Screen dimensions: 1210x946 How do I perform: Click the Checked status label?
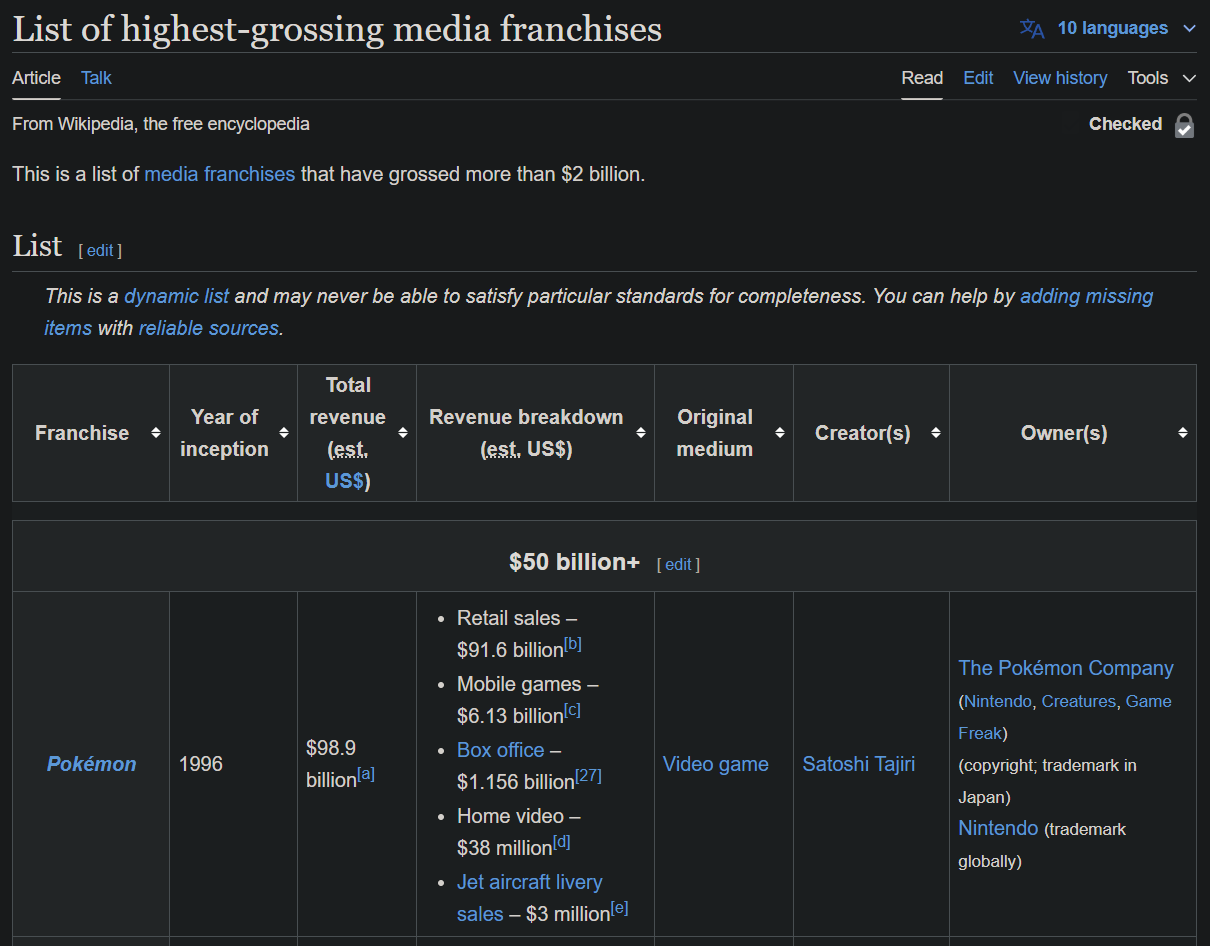[x=1125, y=124]
